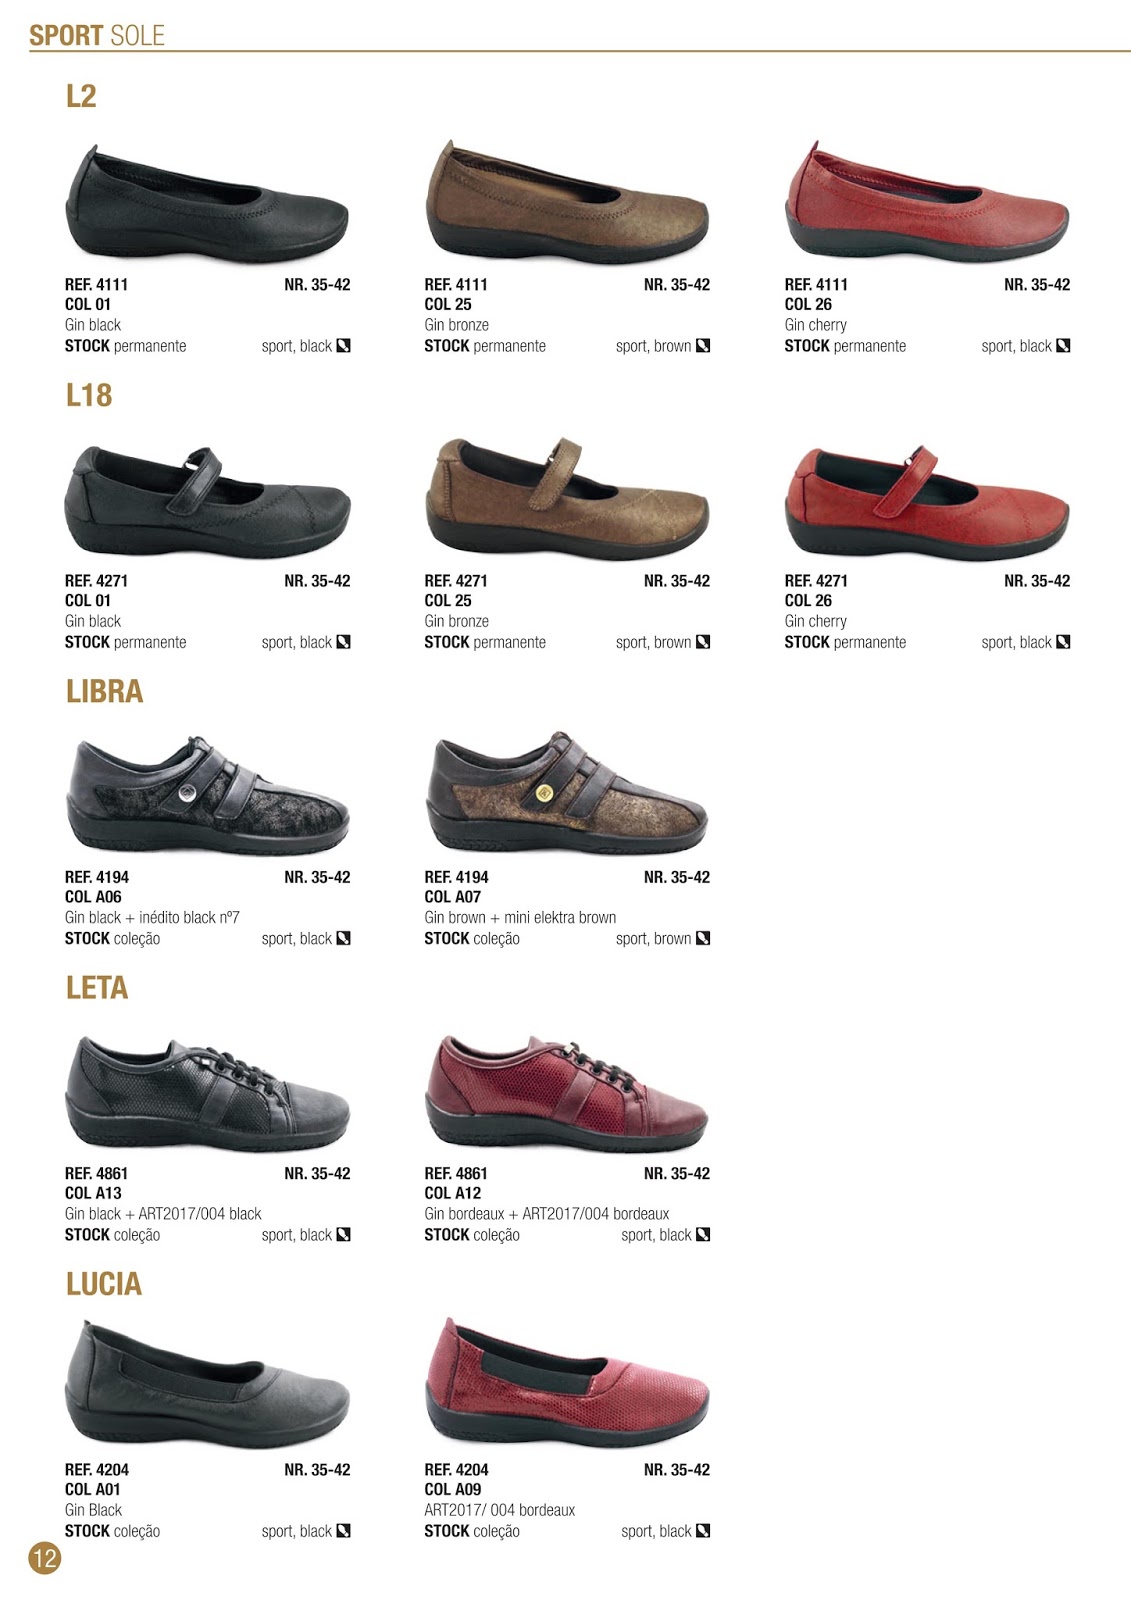Click the bronze L2 shoe image

567,202
